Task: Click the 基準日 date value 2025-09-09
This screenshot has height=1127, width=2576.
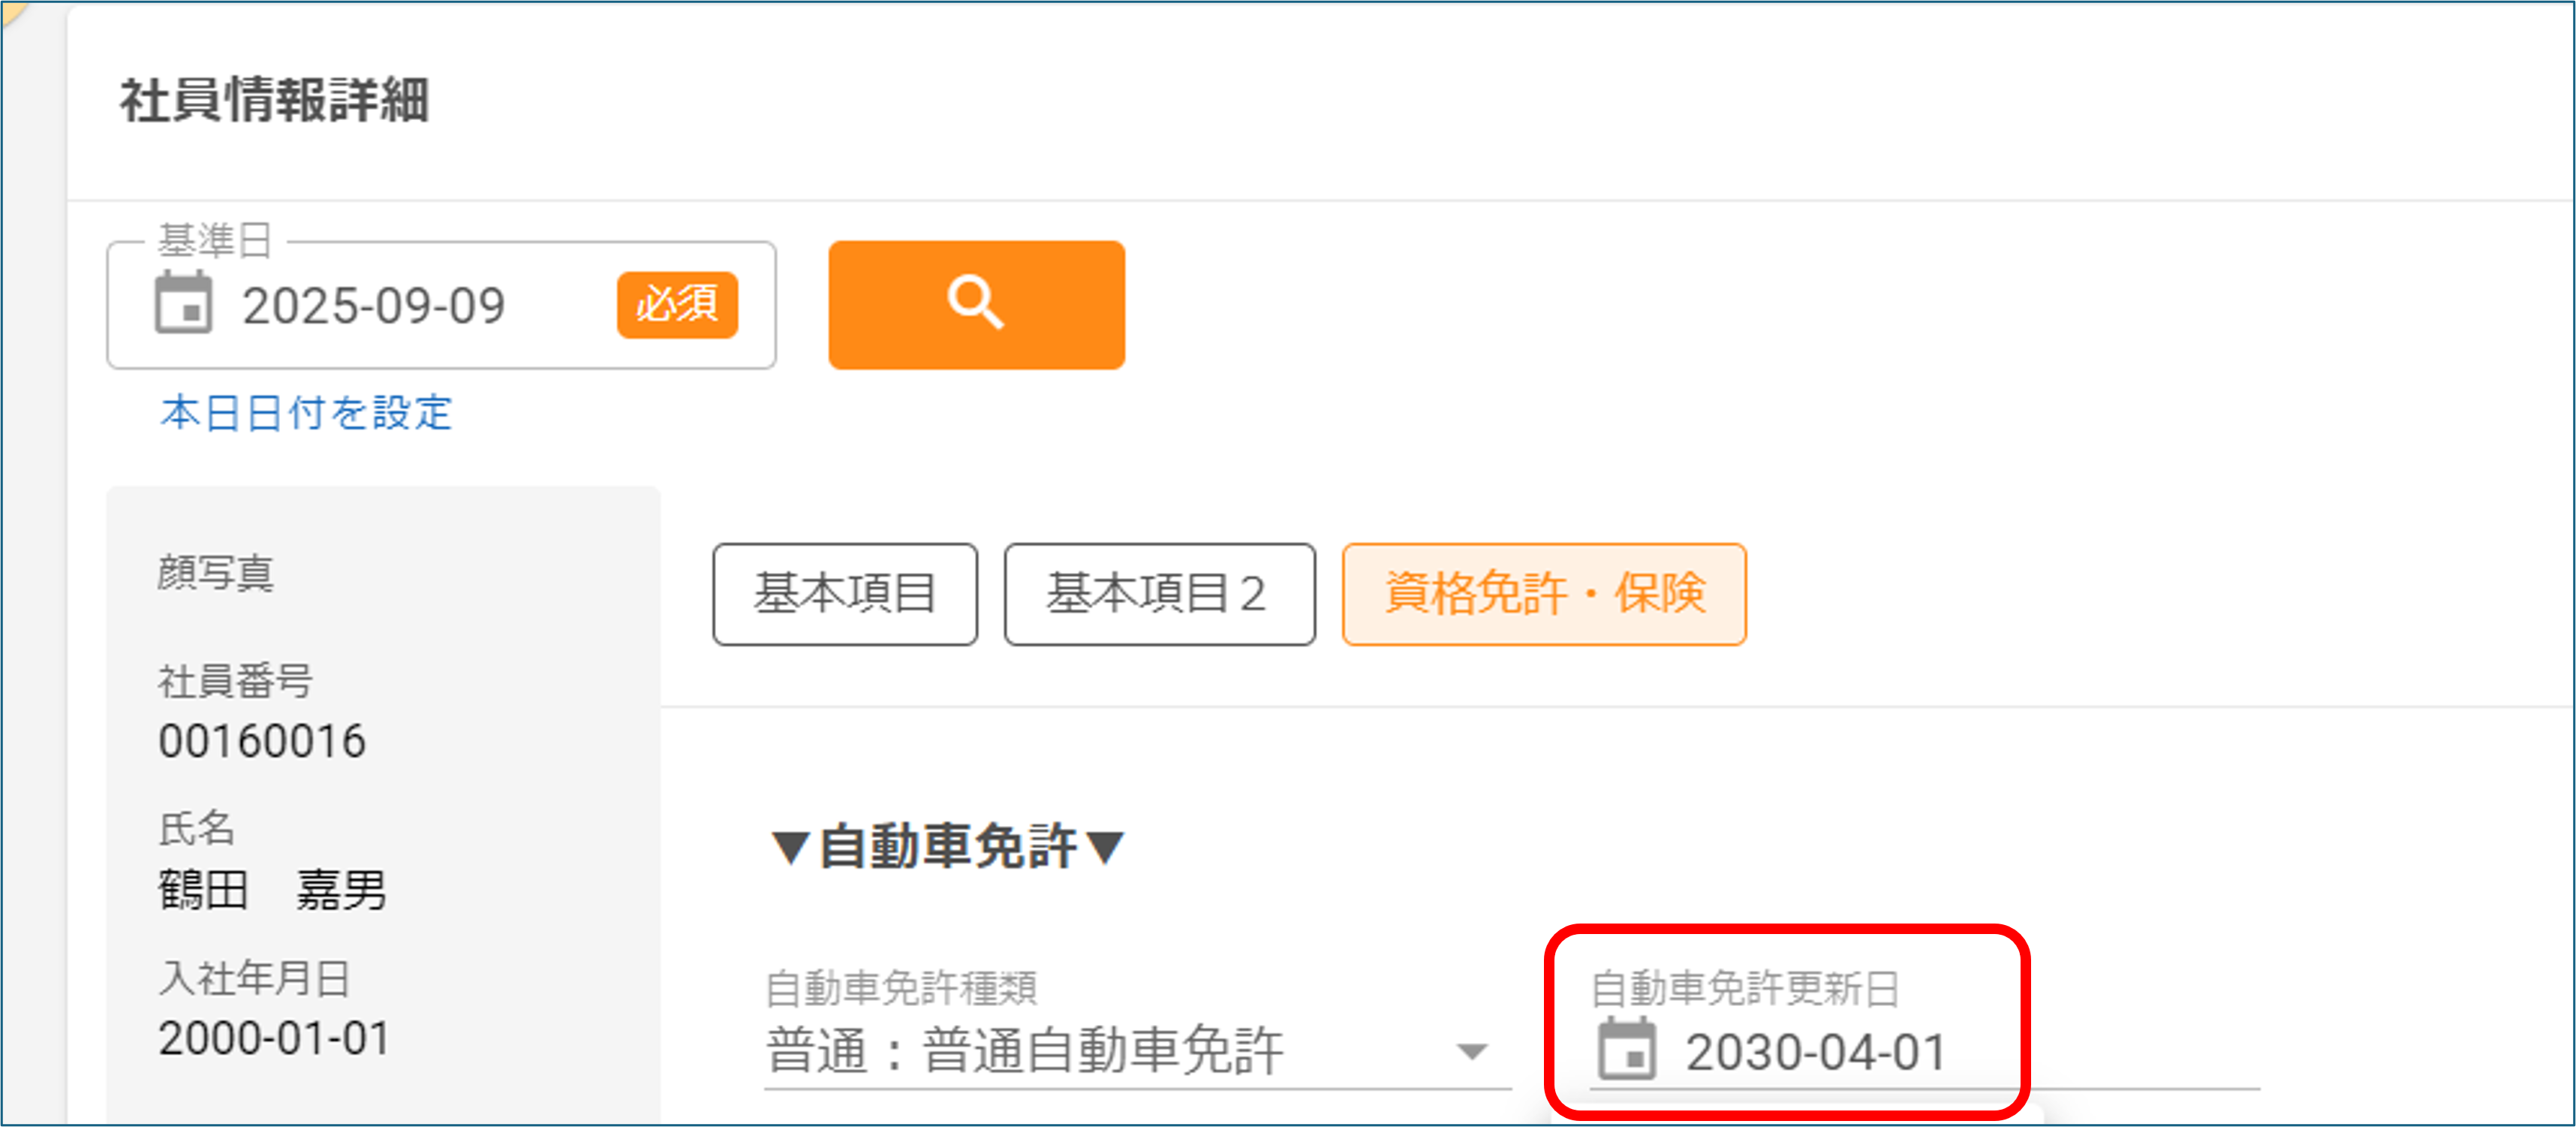Action: click(x=373, y=305)
